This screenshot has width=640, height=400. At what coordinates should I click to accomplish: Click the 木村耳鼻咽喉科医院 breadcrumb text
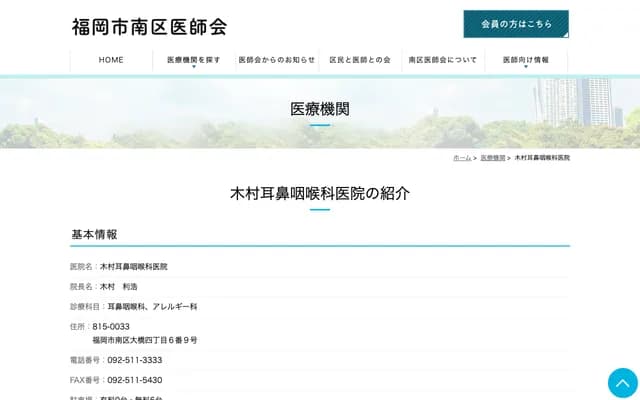click(x=542, y=158)
